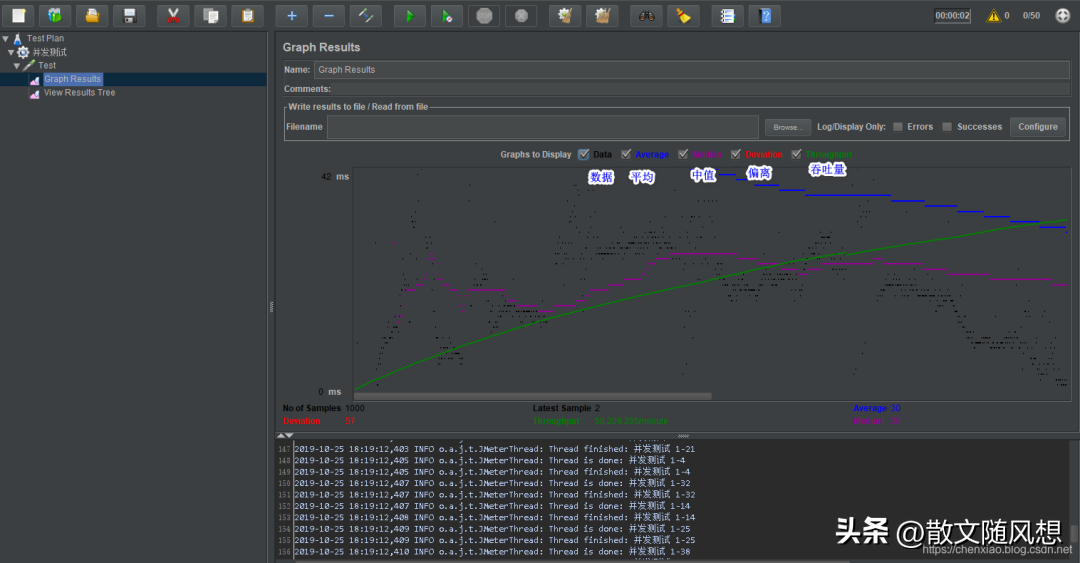Click the Toggle enable/disable icon

pyautogui.click(x=366, y=15)
